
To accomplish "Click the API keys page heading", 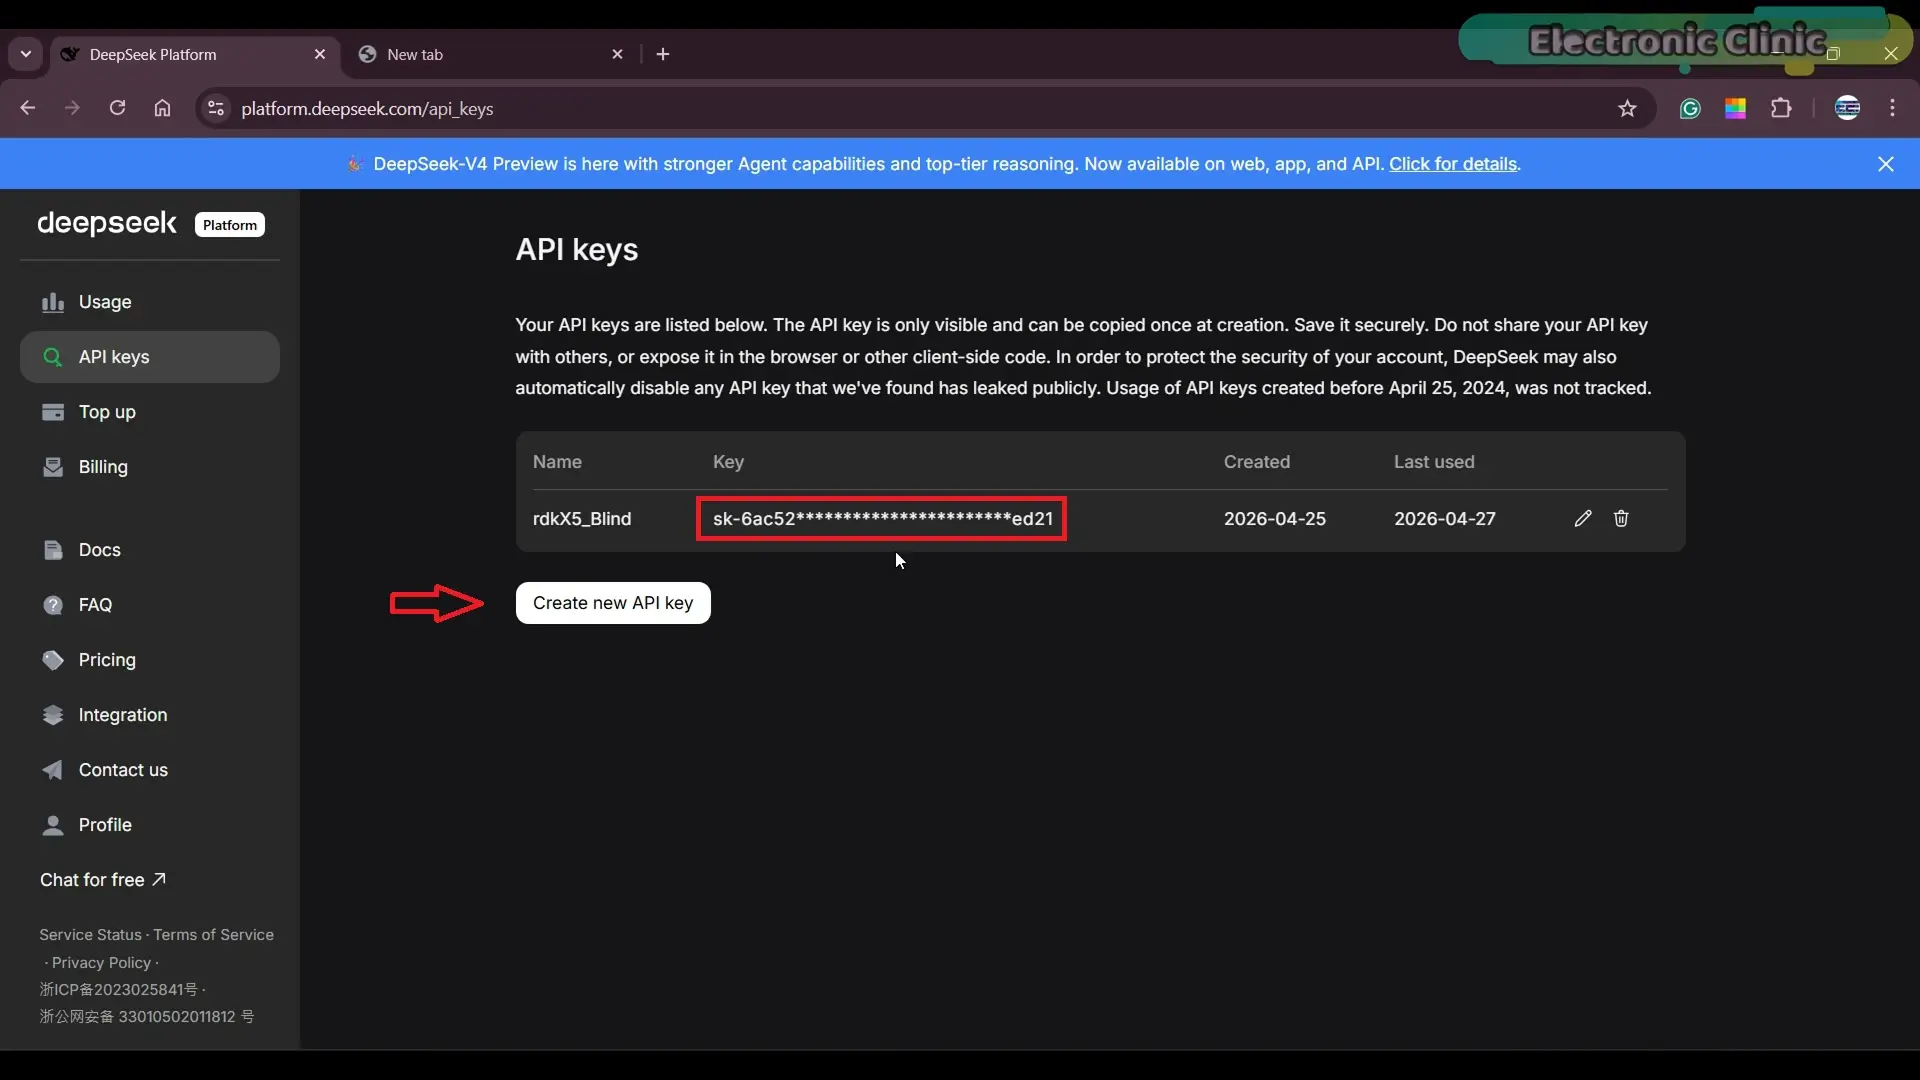I will 577,250.
